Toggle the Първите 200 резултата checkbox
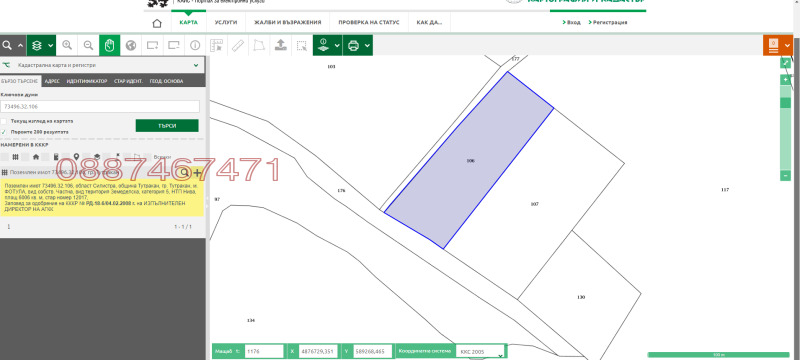800x360 pixels. point(4,132)
